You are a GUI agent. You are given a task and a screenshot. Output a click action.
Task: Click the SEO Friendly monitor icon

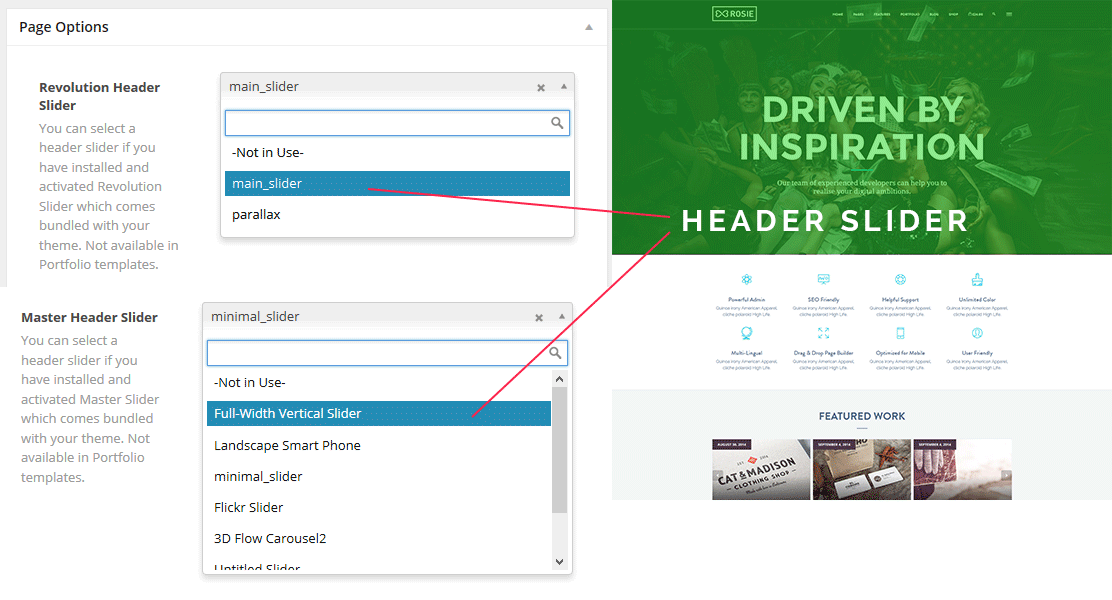tap(823, 280)
